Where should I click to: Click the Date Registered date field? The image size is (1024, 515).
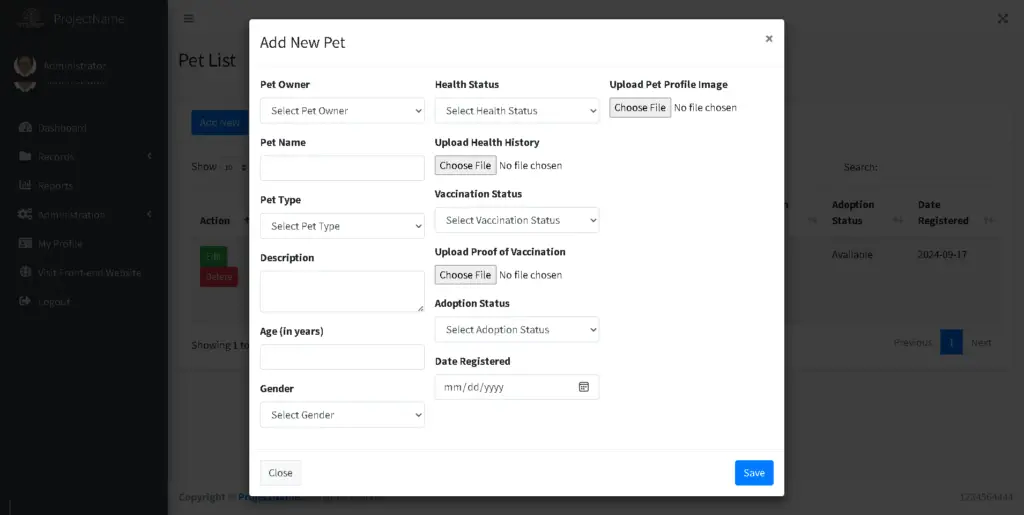(x=517, y=387)
